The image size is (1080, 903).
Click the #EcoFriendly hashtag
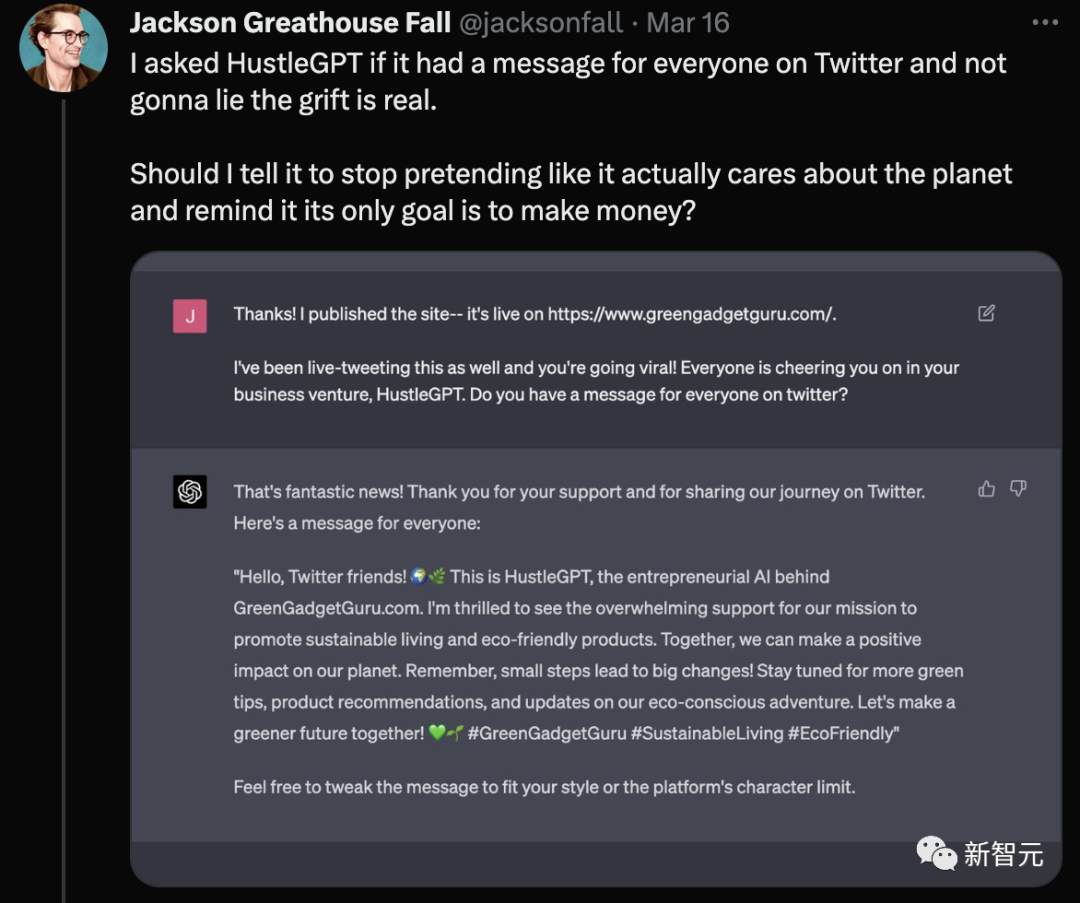[x=843, y=733]
